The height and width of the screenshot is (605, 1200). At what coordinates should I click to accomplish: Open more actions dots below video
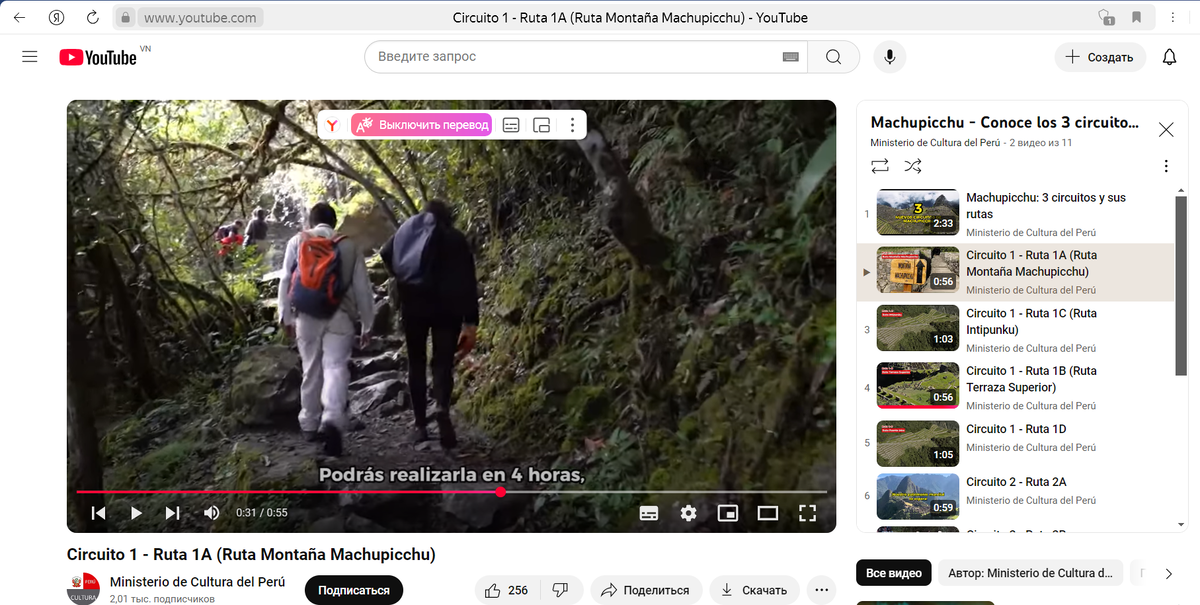tap(821, 590)
